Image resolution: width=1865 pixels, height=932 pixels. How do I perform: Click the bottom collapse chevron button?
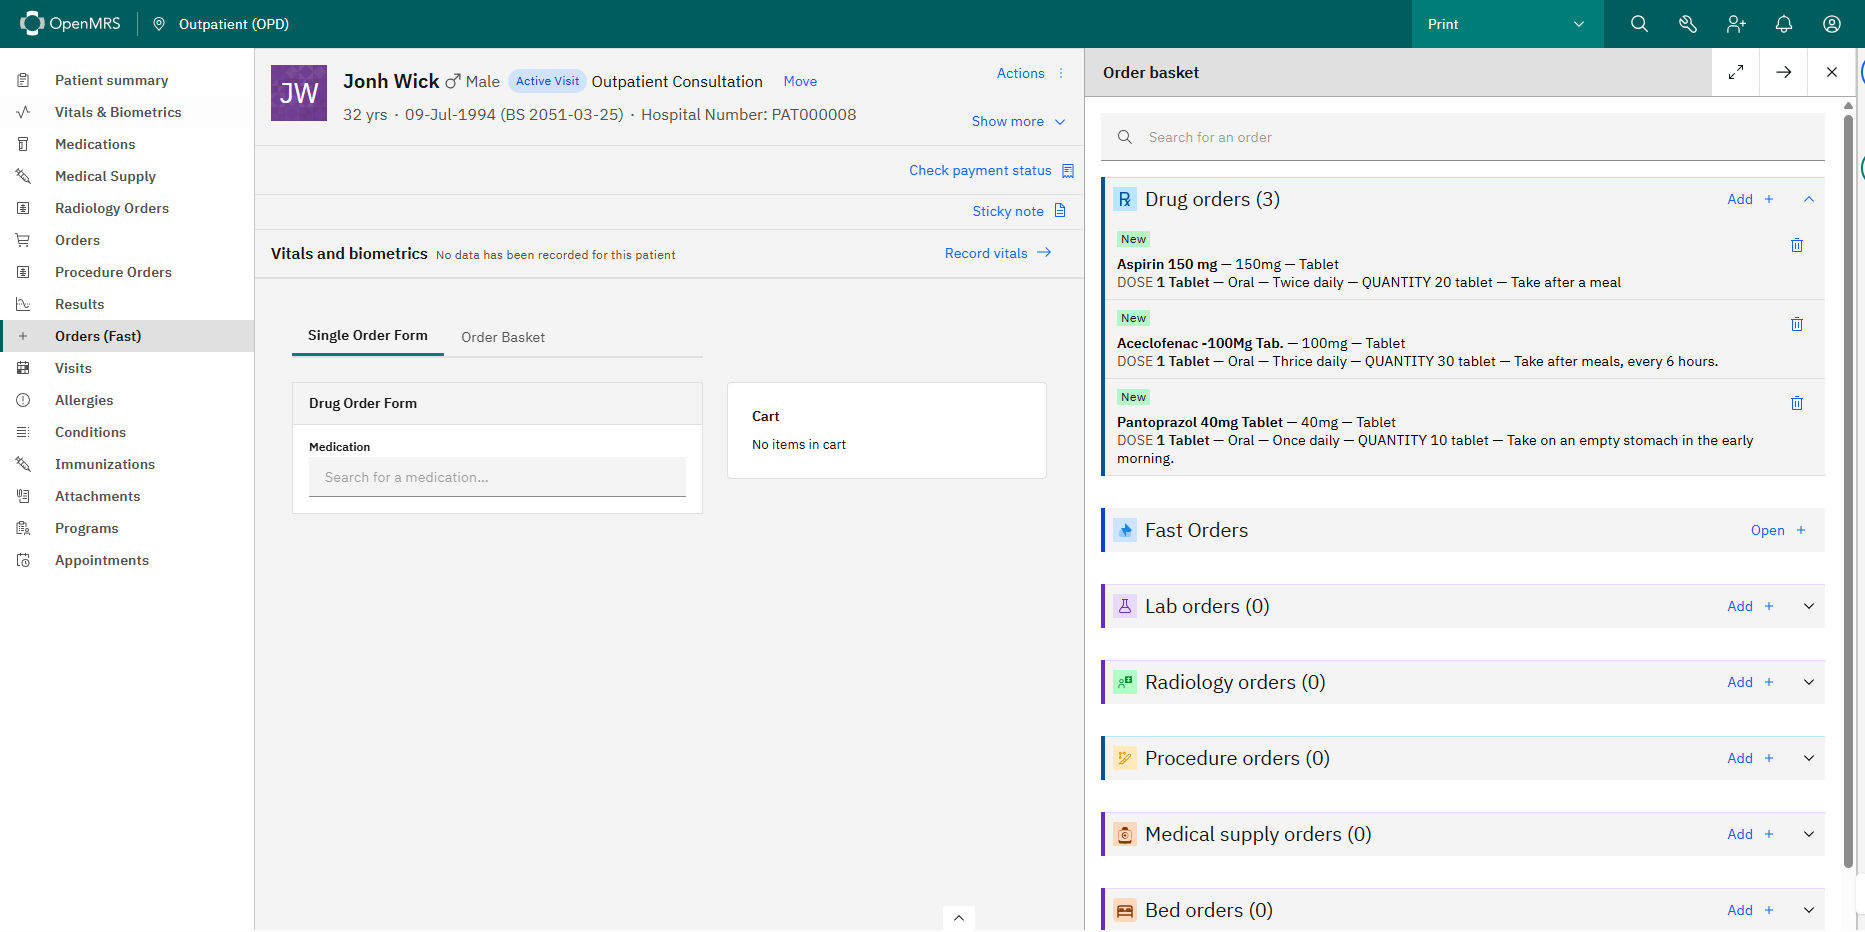coord(958,918)
